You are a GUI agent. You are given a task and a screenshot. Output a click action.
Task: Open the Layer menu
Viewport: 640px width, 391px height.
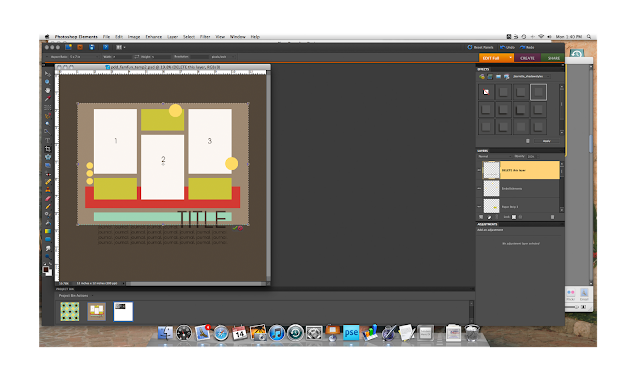[x=172, y=37]
